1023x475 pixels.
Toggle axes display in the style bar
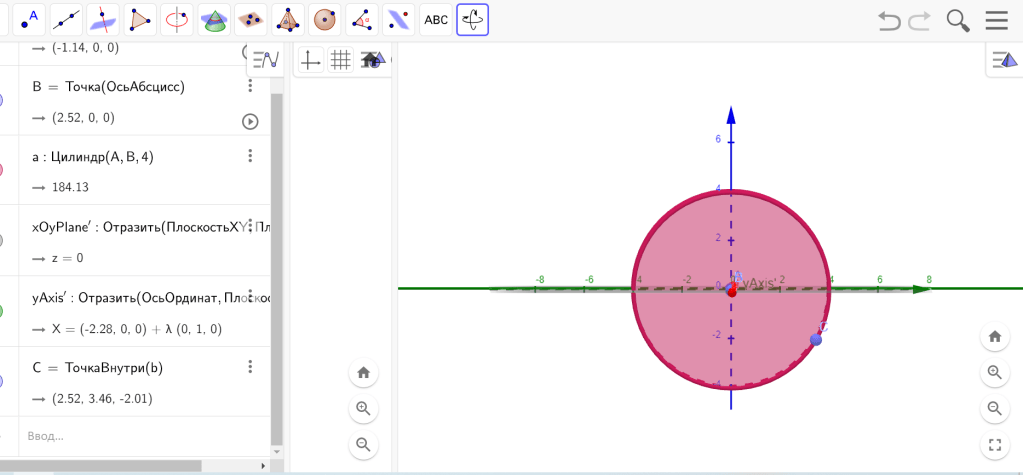(x=311, y=60)
